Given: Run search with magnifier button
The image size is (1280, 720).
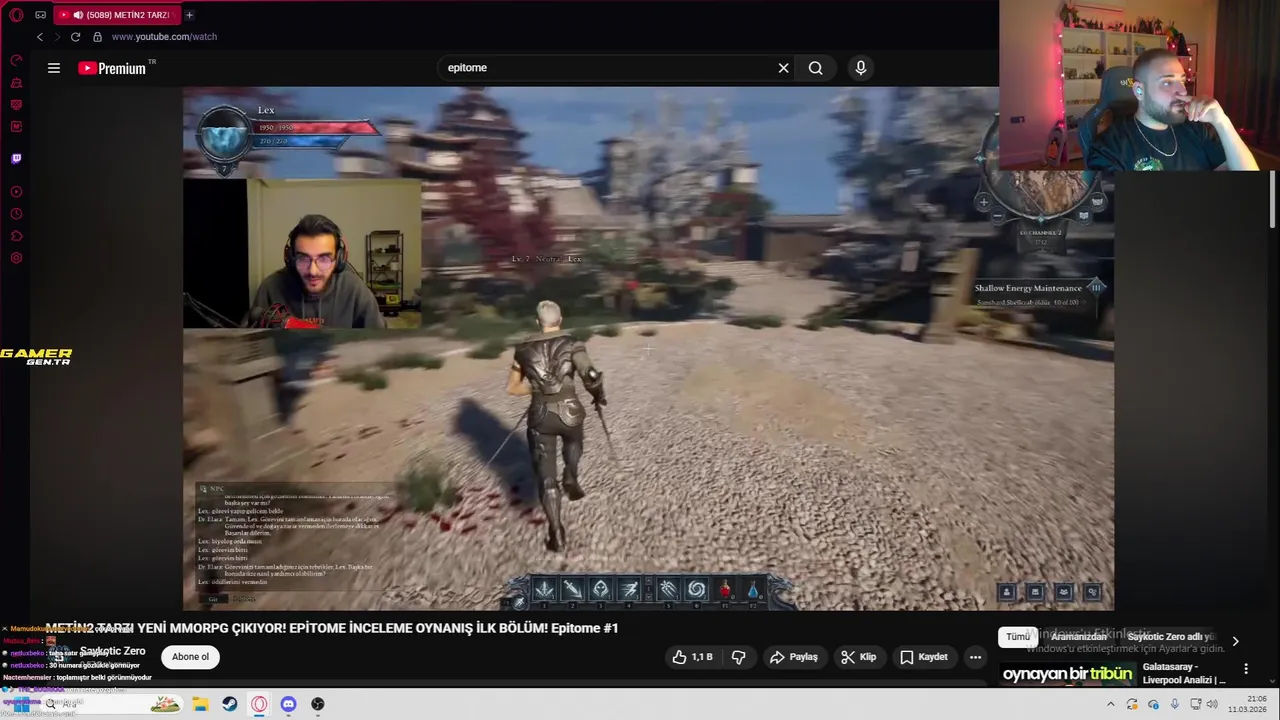Looking at the screenshot, I should pyautogui.click(x=816, y=68).
